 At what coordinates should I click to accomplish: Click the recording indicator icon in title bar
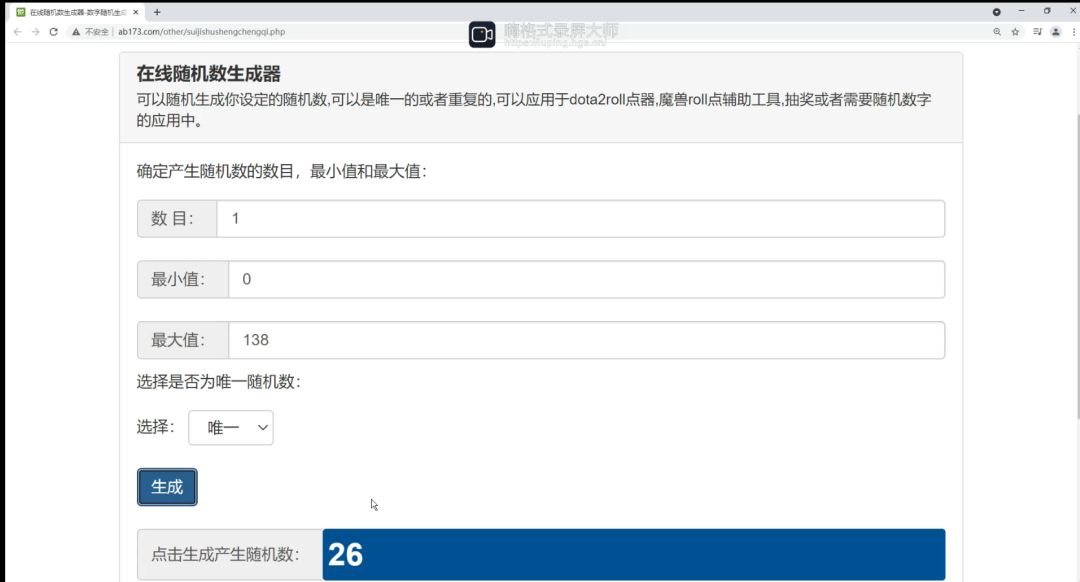[997, 12]
